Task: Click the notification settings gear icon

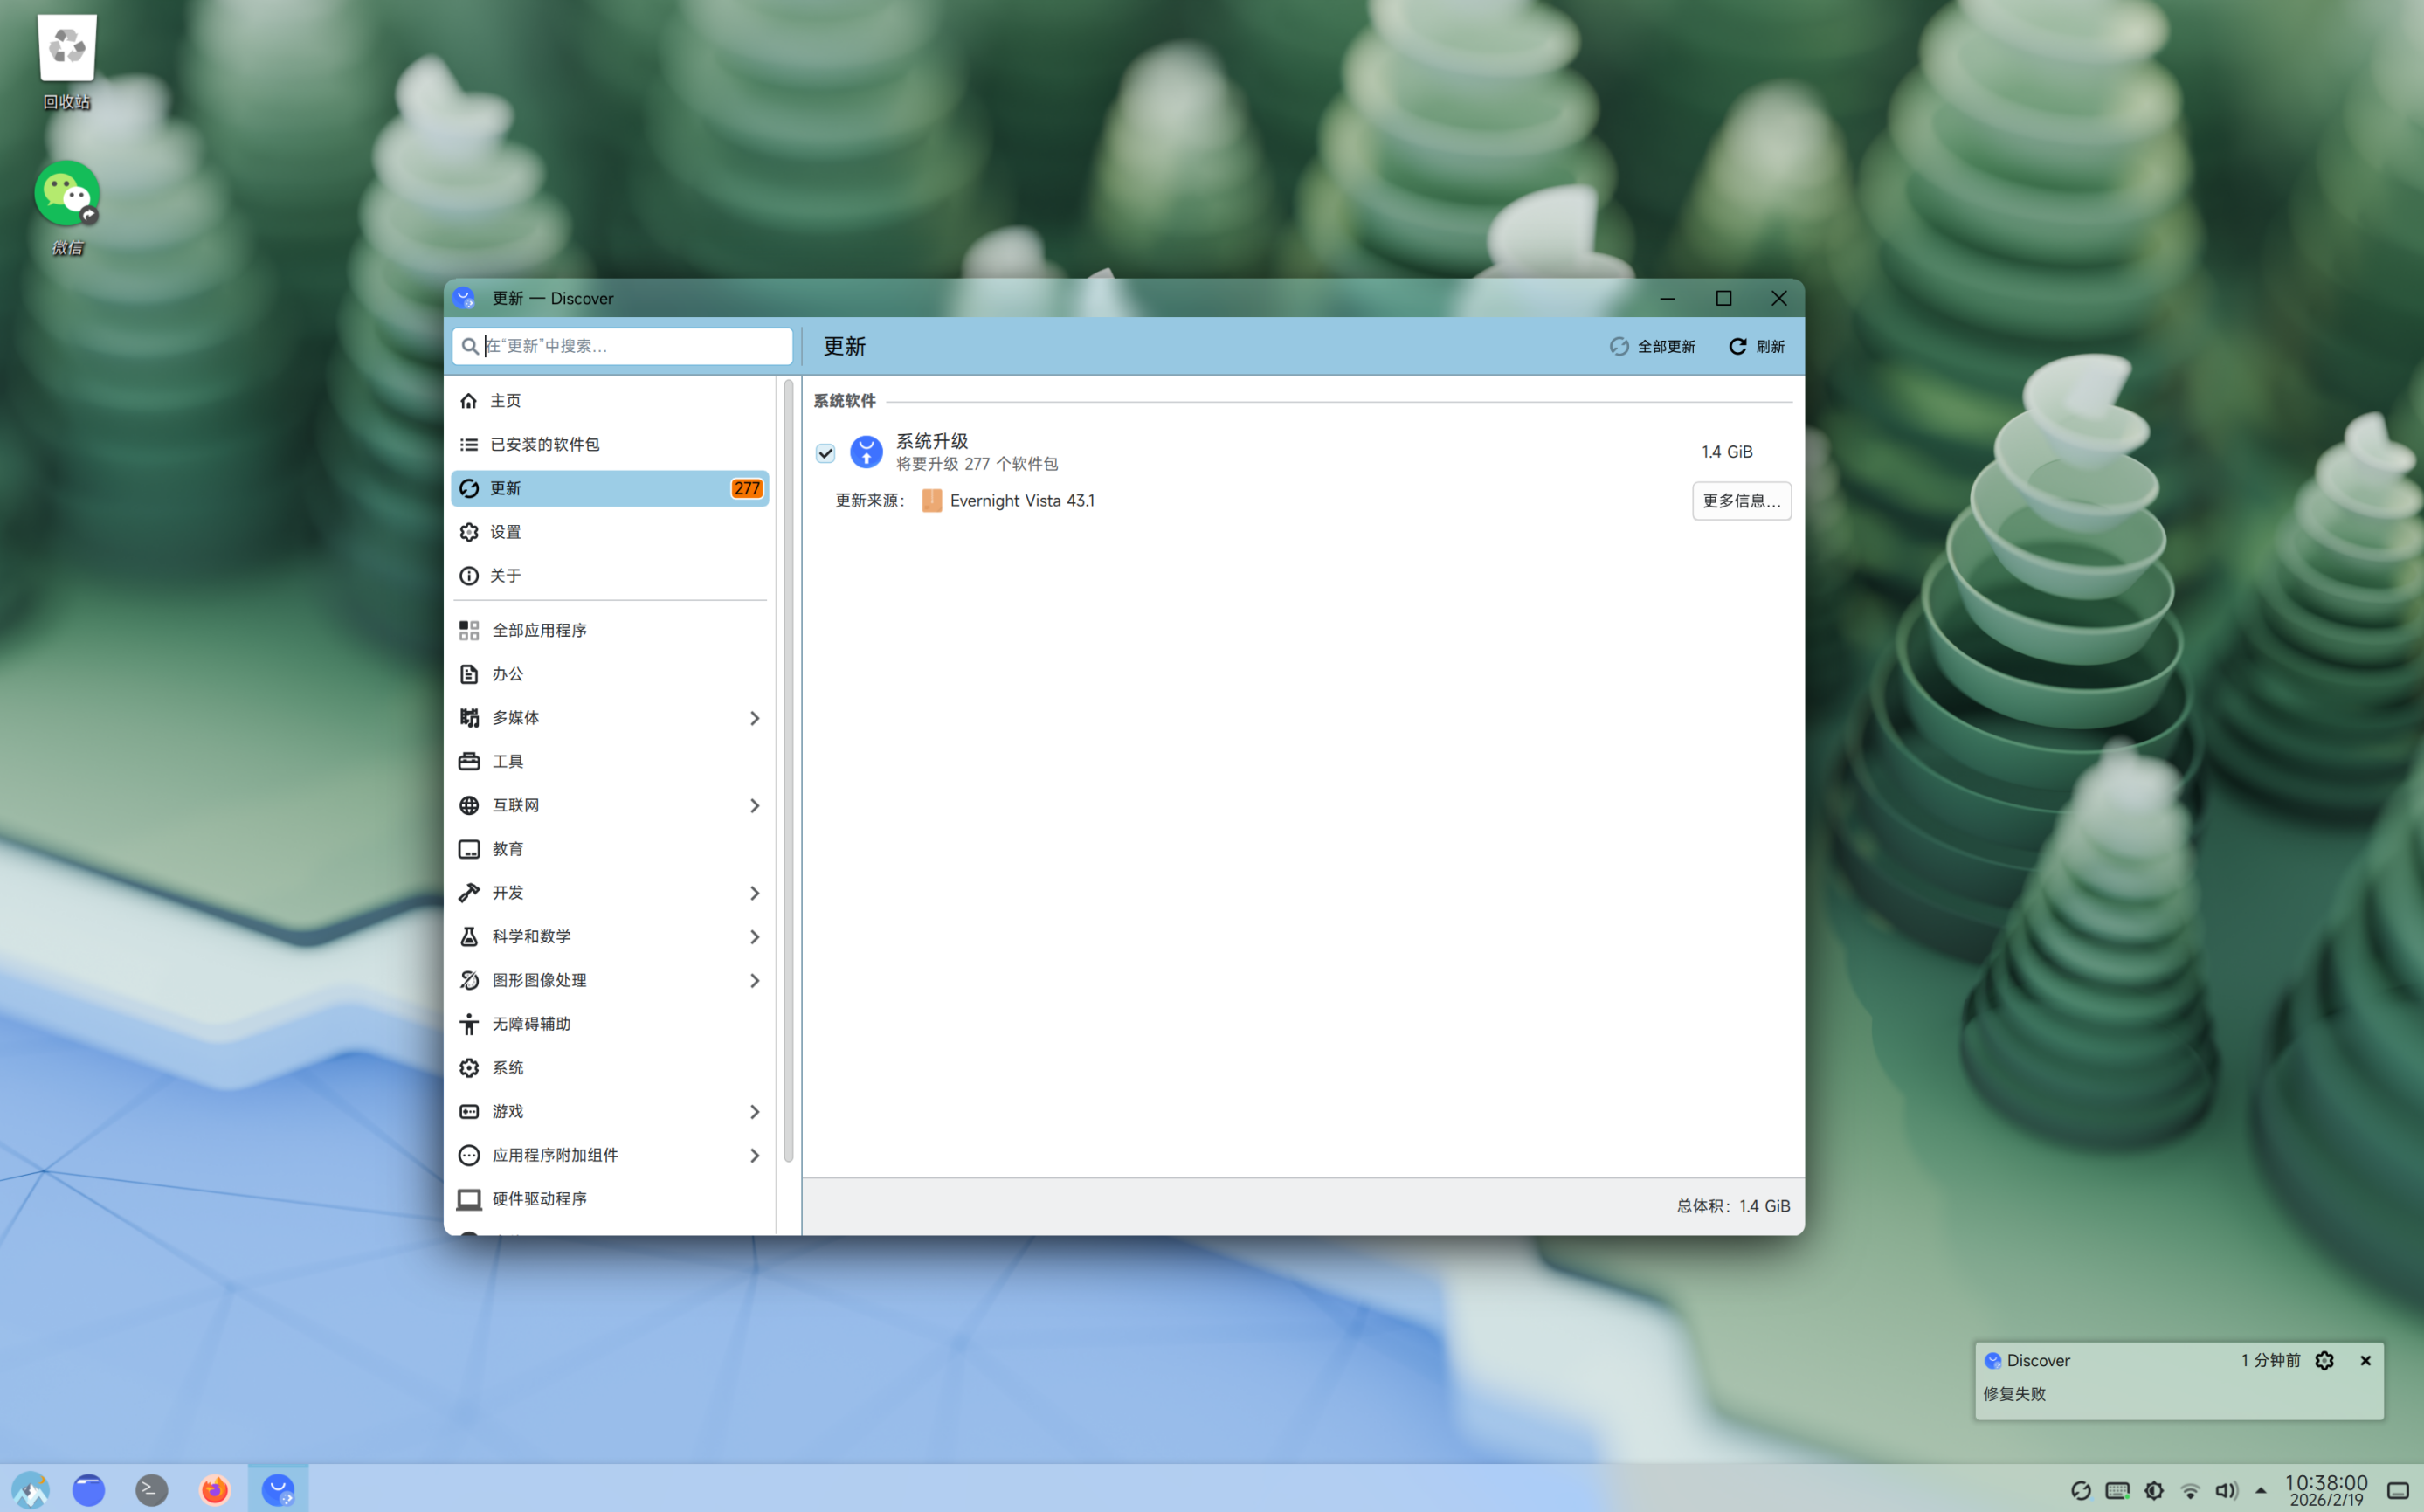Action: tap(2324, 1360)
